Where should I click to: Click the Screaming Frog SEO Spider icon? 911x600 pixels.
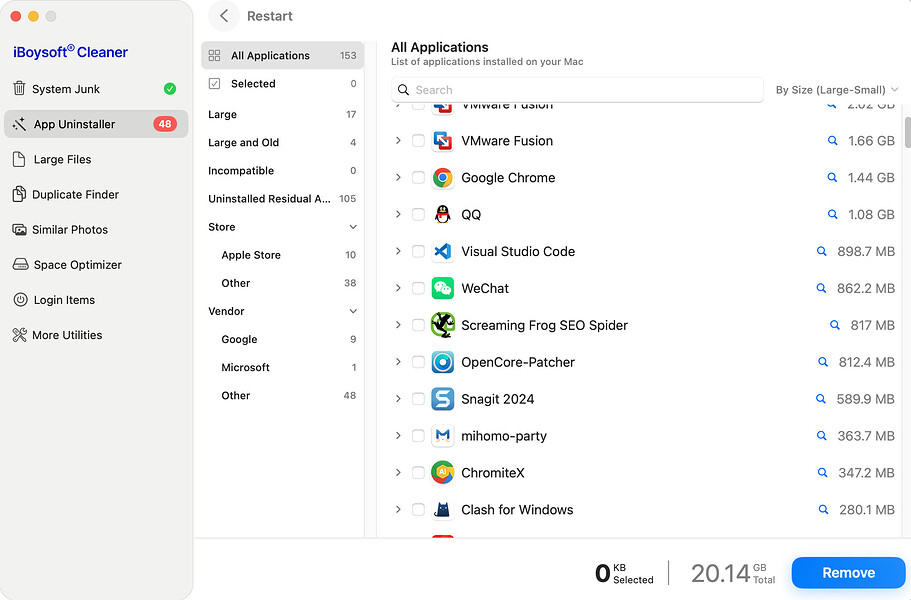point(443,325)
